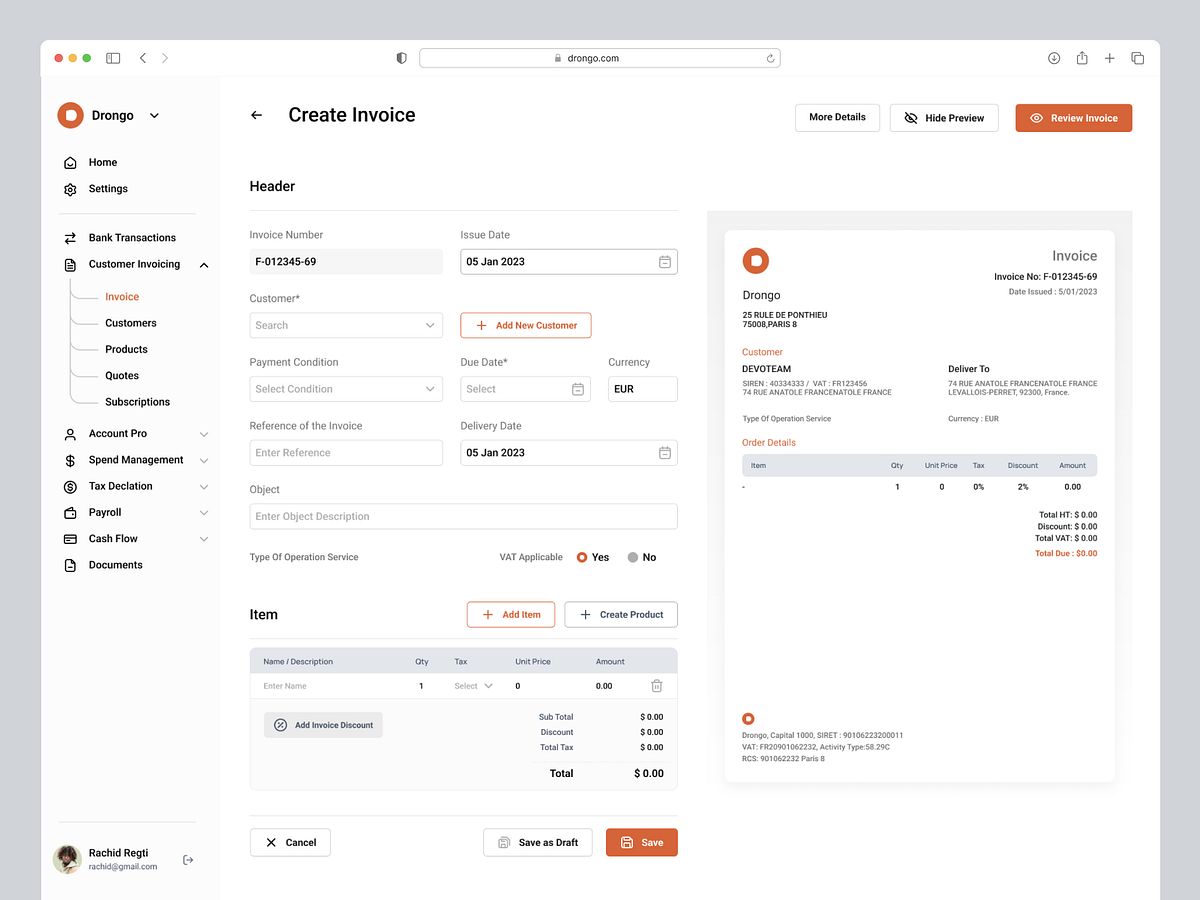This screenshot has height=900, width=1200.
Task: Switch to the Customers section
Action: click(129, 322)
